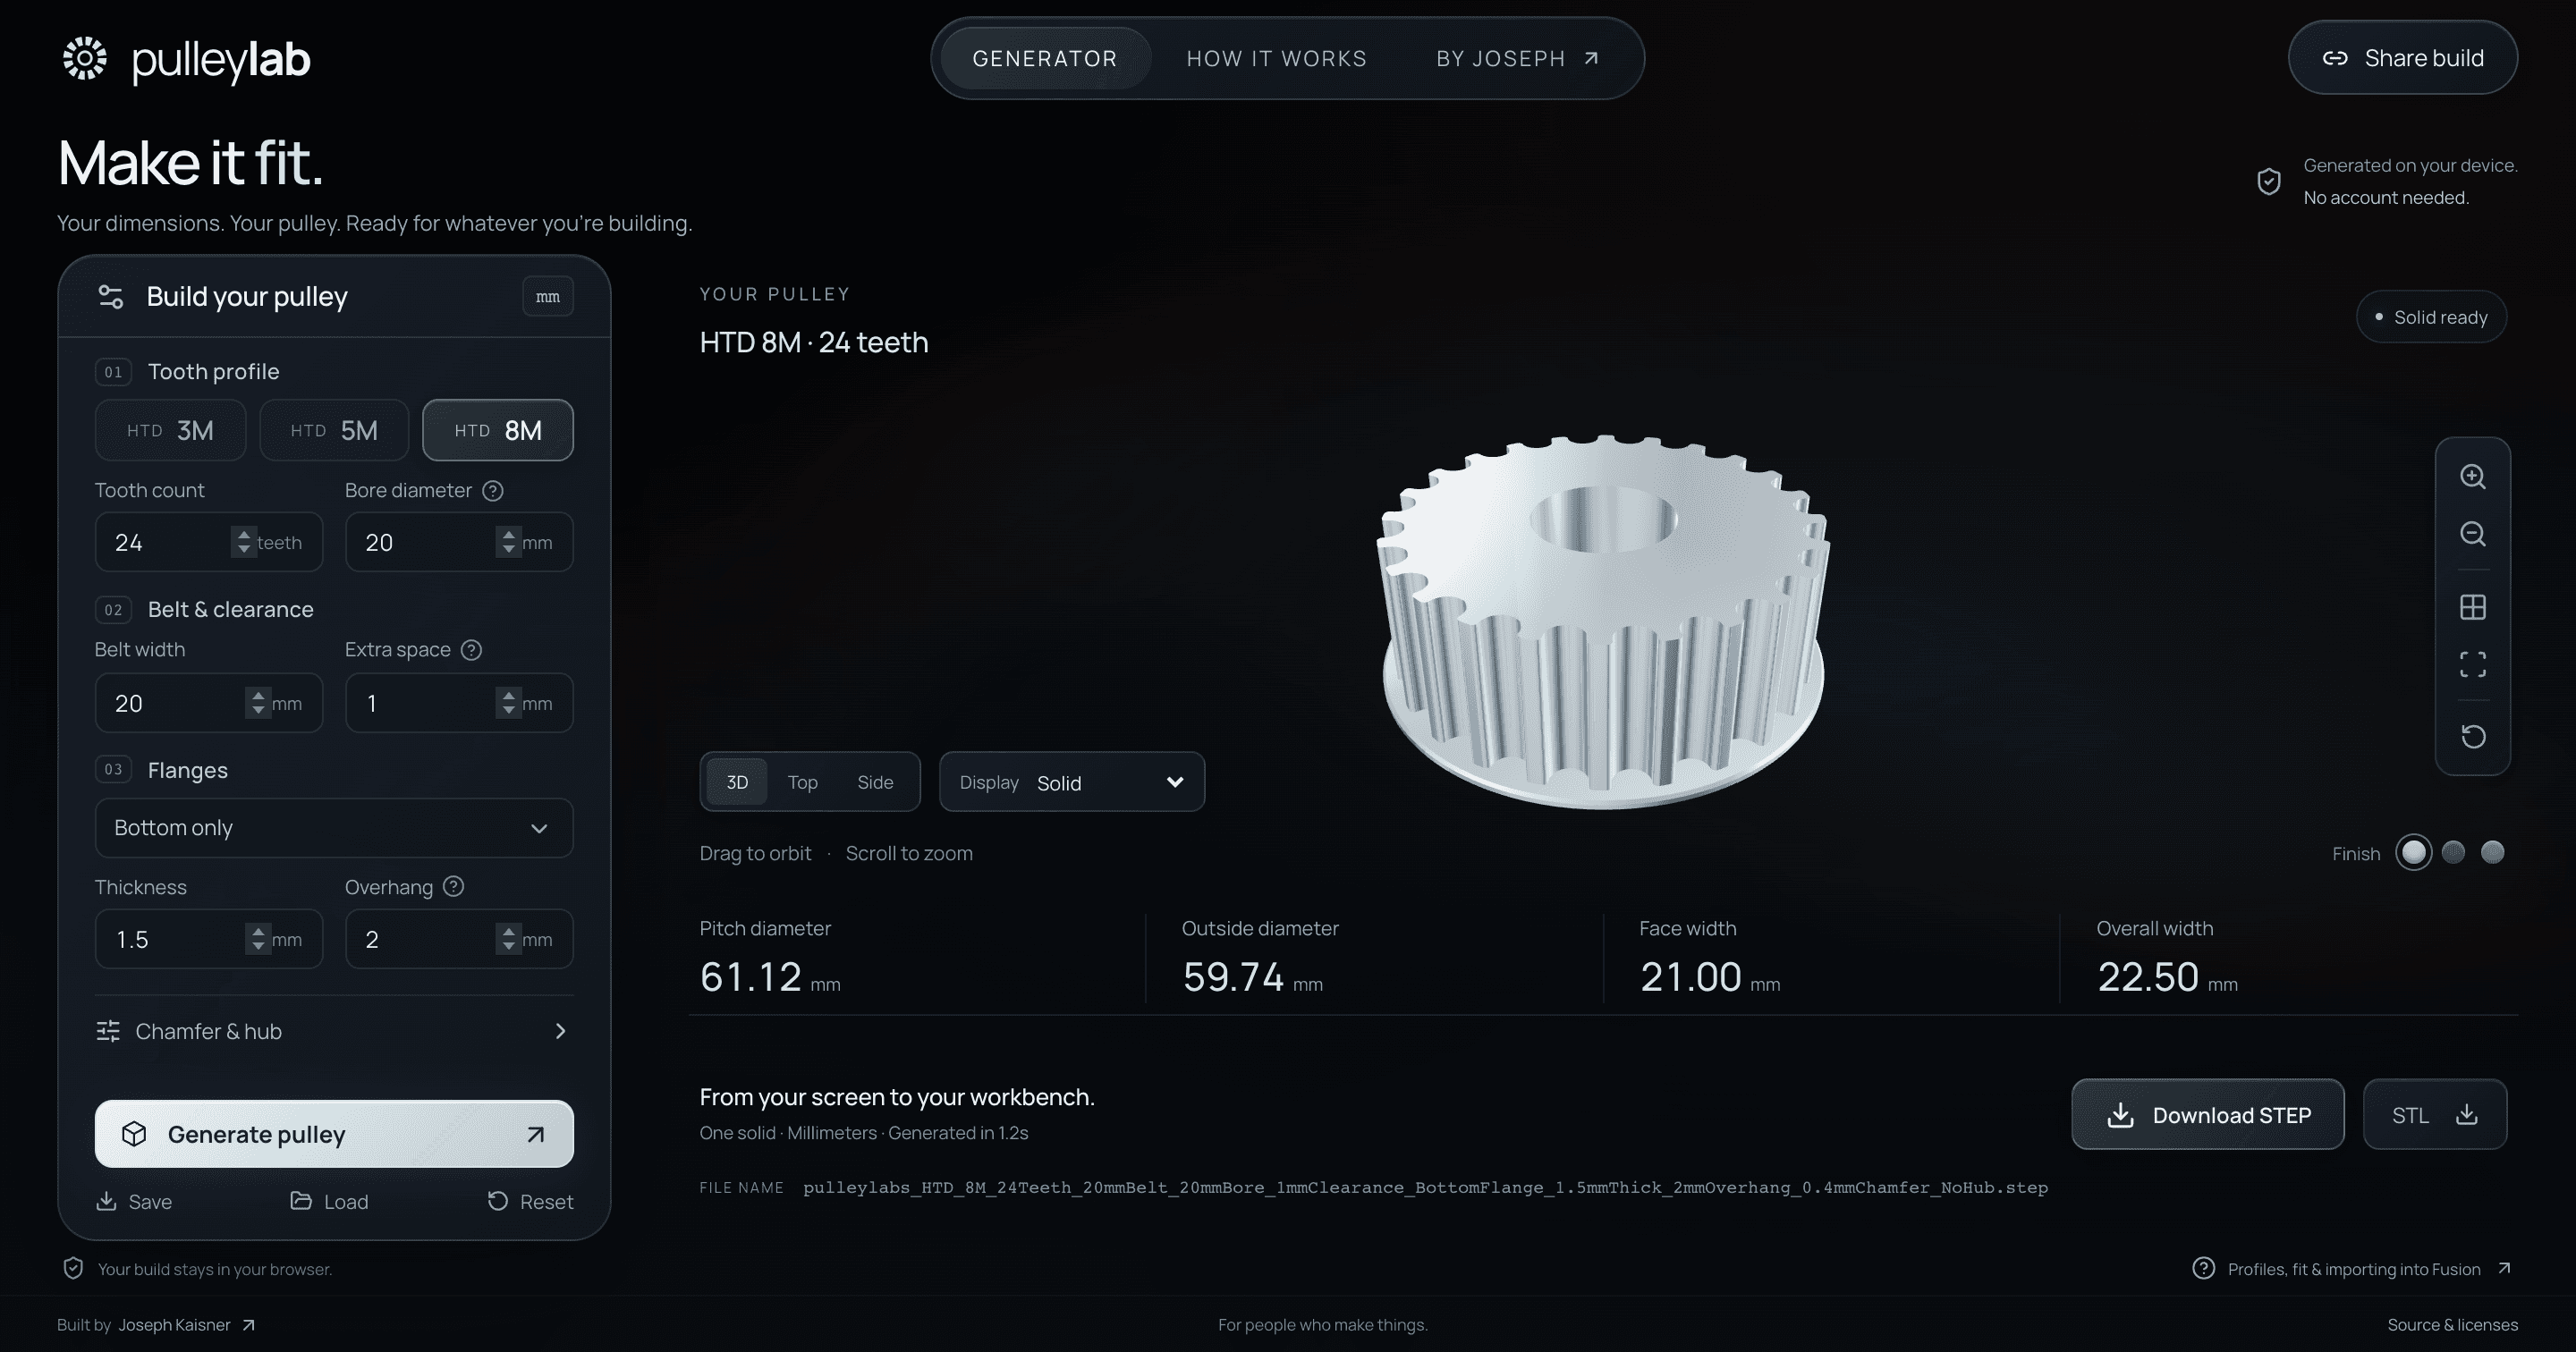Open the Display Solid dropdown

coord(1072,782)
